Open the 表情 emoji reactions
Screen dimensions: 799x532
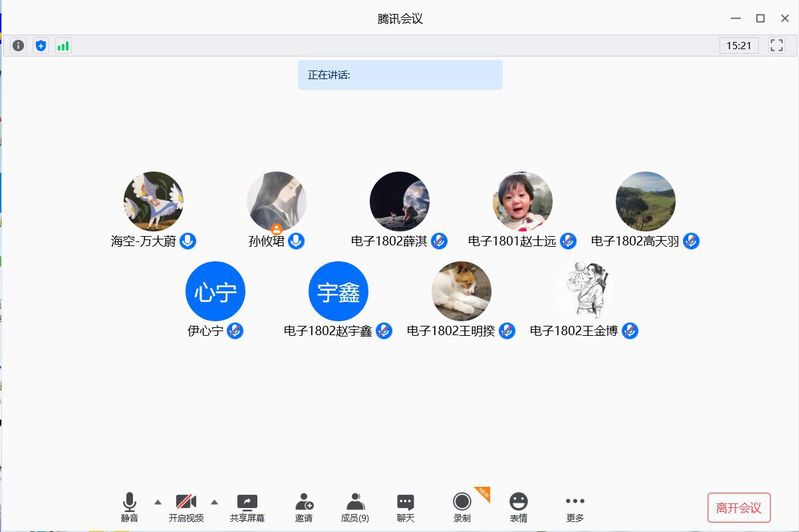pyautogui.click(x=518, y=507)
